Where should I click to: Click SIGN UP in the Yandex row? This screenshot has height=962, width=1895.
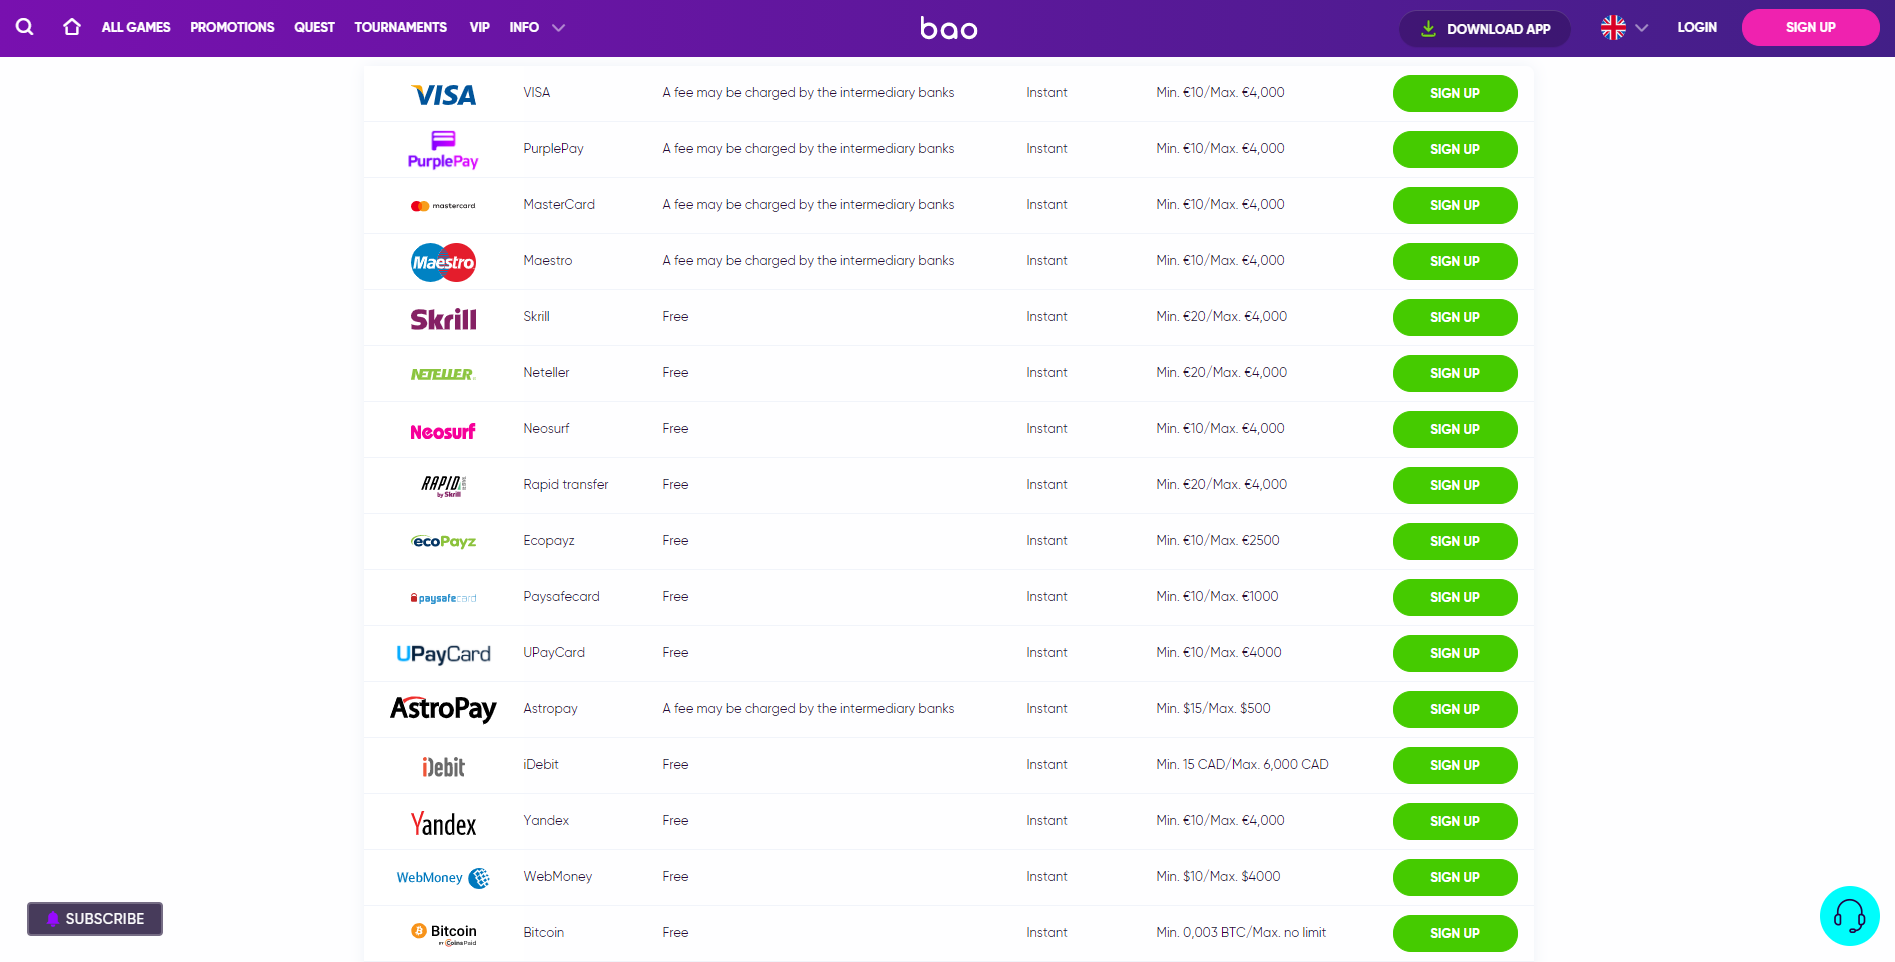coord(1455,821)
